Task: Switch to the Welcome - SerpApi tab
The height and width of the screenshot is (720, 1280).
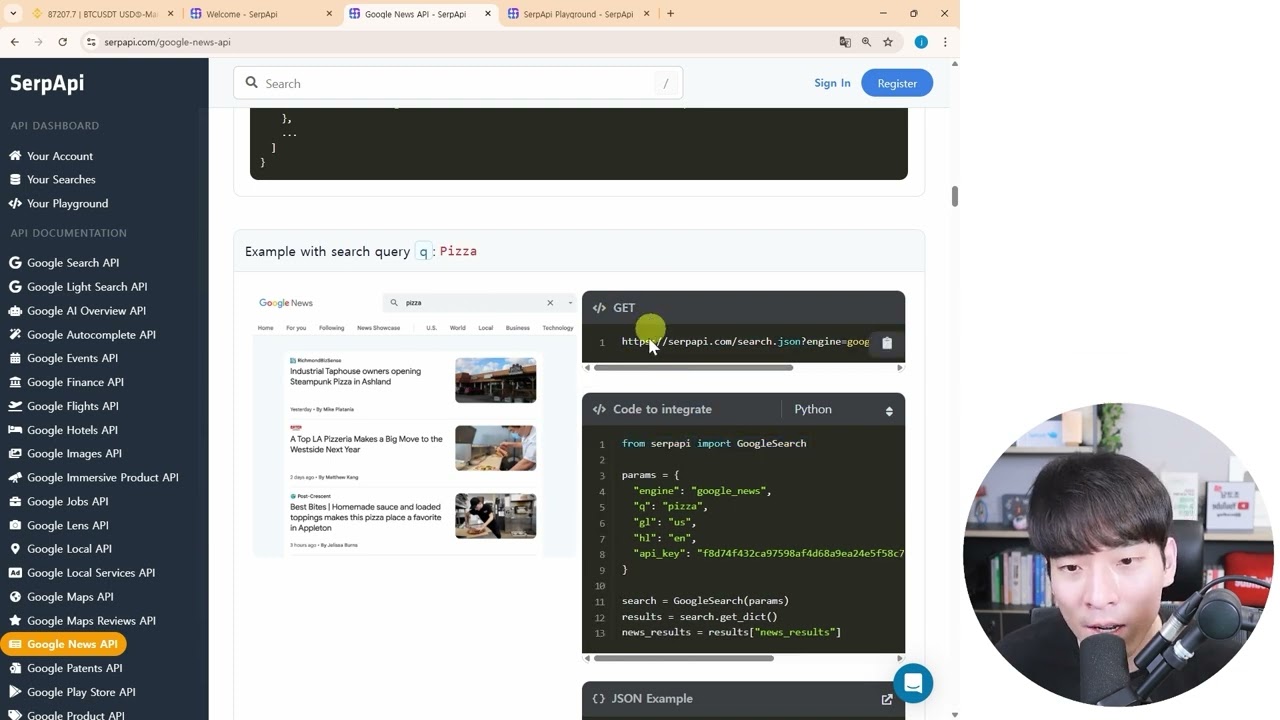Action: [x=260, y=14]
